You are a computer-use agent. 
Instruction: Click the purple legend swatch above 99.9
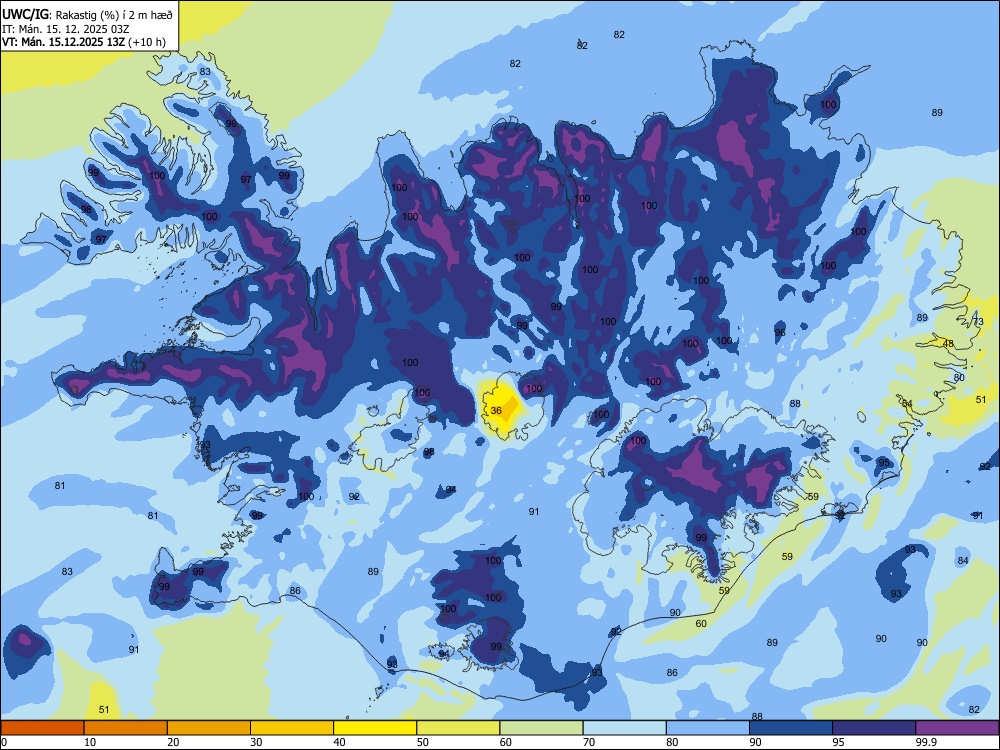coord(957,728)
